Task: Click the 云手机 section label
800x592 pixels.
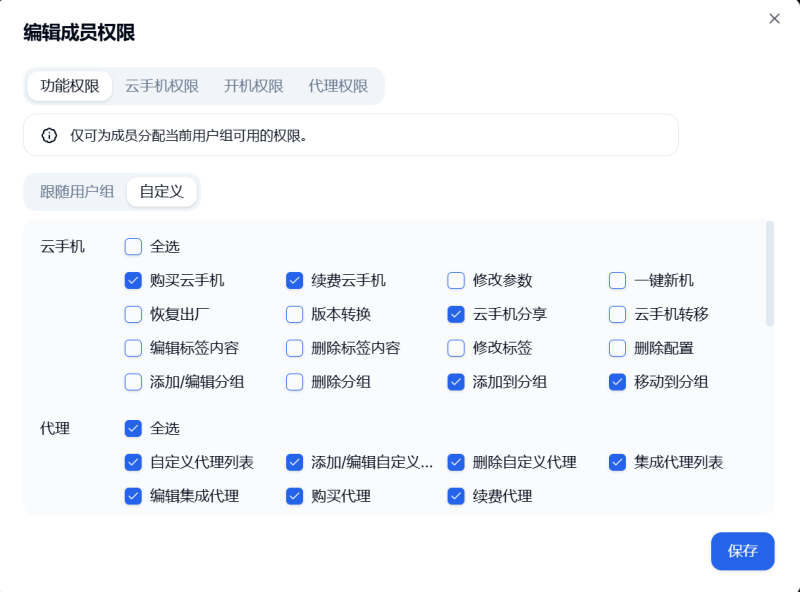Action: pos(62,247)
